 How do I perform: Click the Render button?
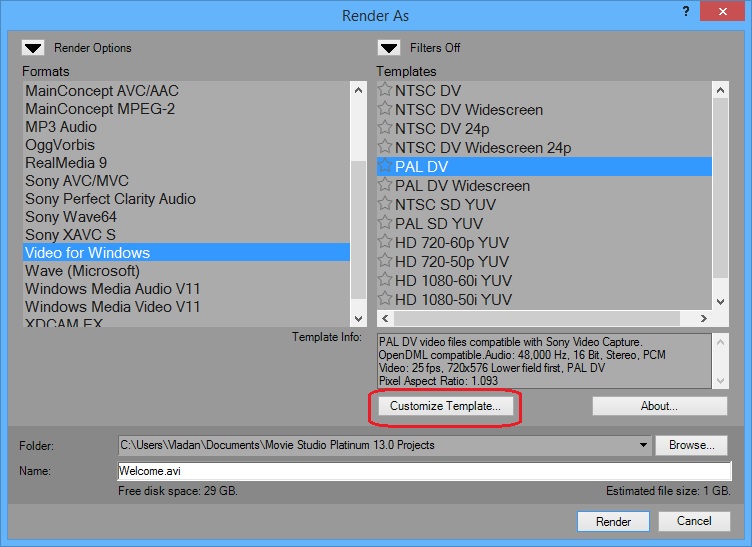(613, 521)
